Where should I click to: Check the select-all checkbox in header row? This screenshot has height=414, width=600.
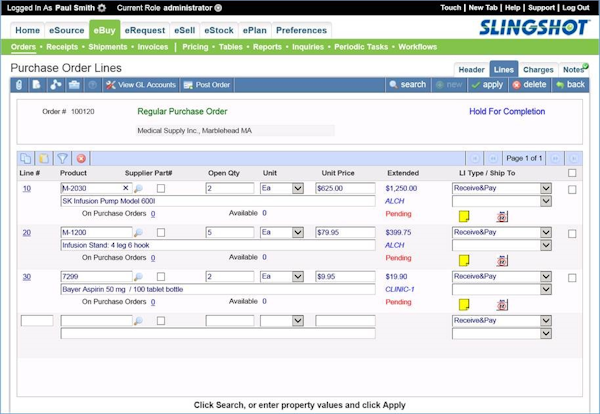coord(572,173)
